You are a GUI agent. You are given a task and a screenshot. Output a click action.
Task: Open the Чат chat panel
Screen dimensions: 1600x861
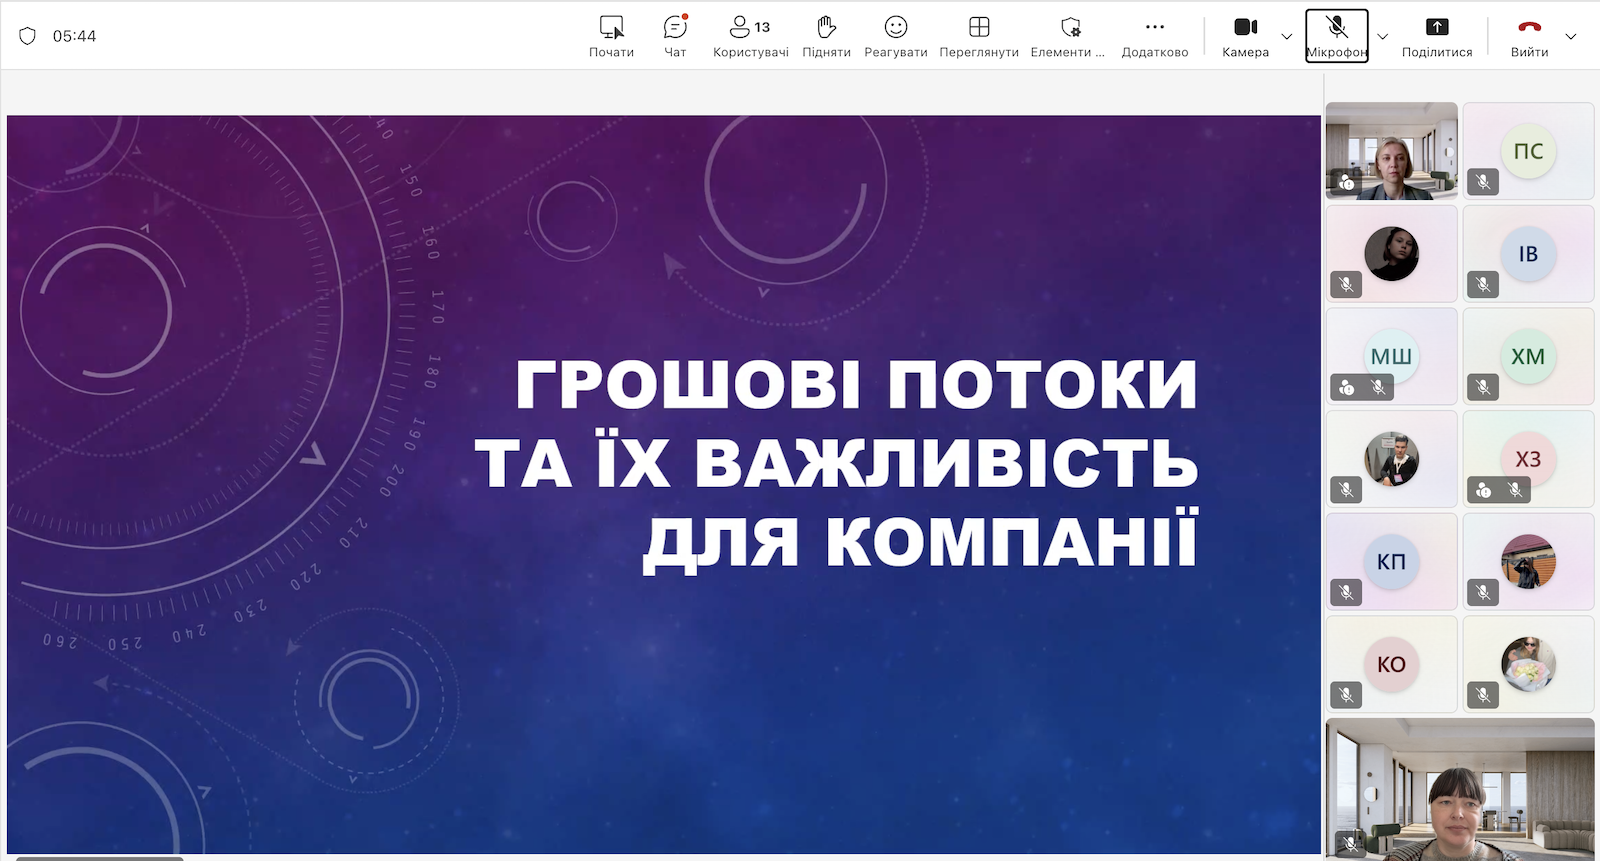675,36
